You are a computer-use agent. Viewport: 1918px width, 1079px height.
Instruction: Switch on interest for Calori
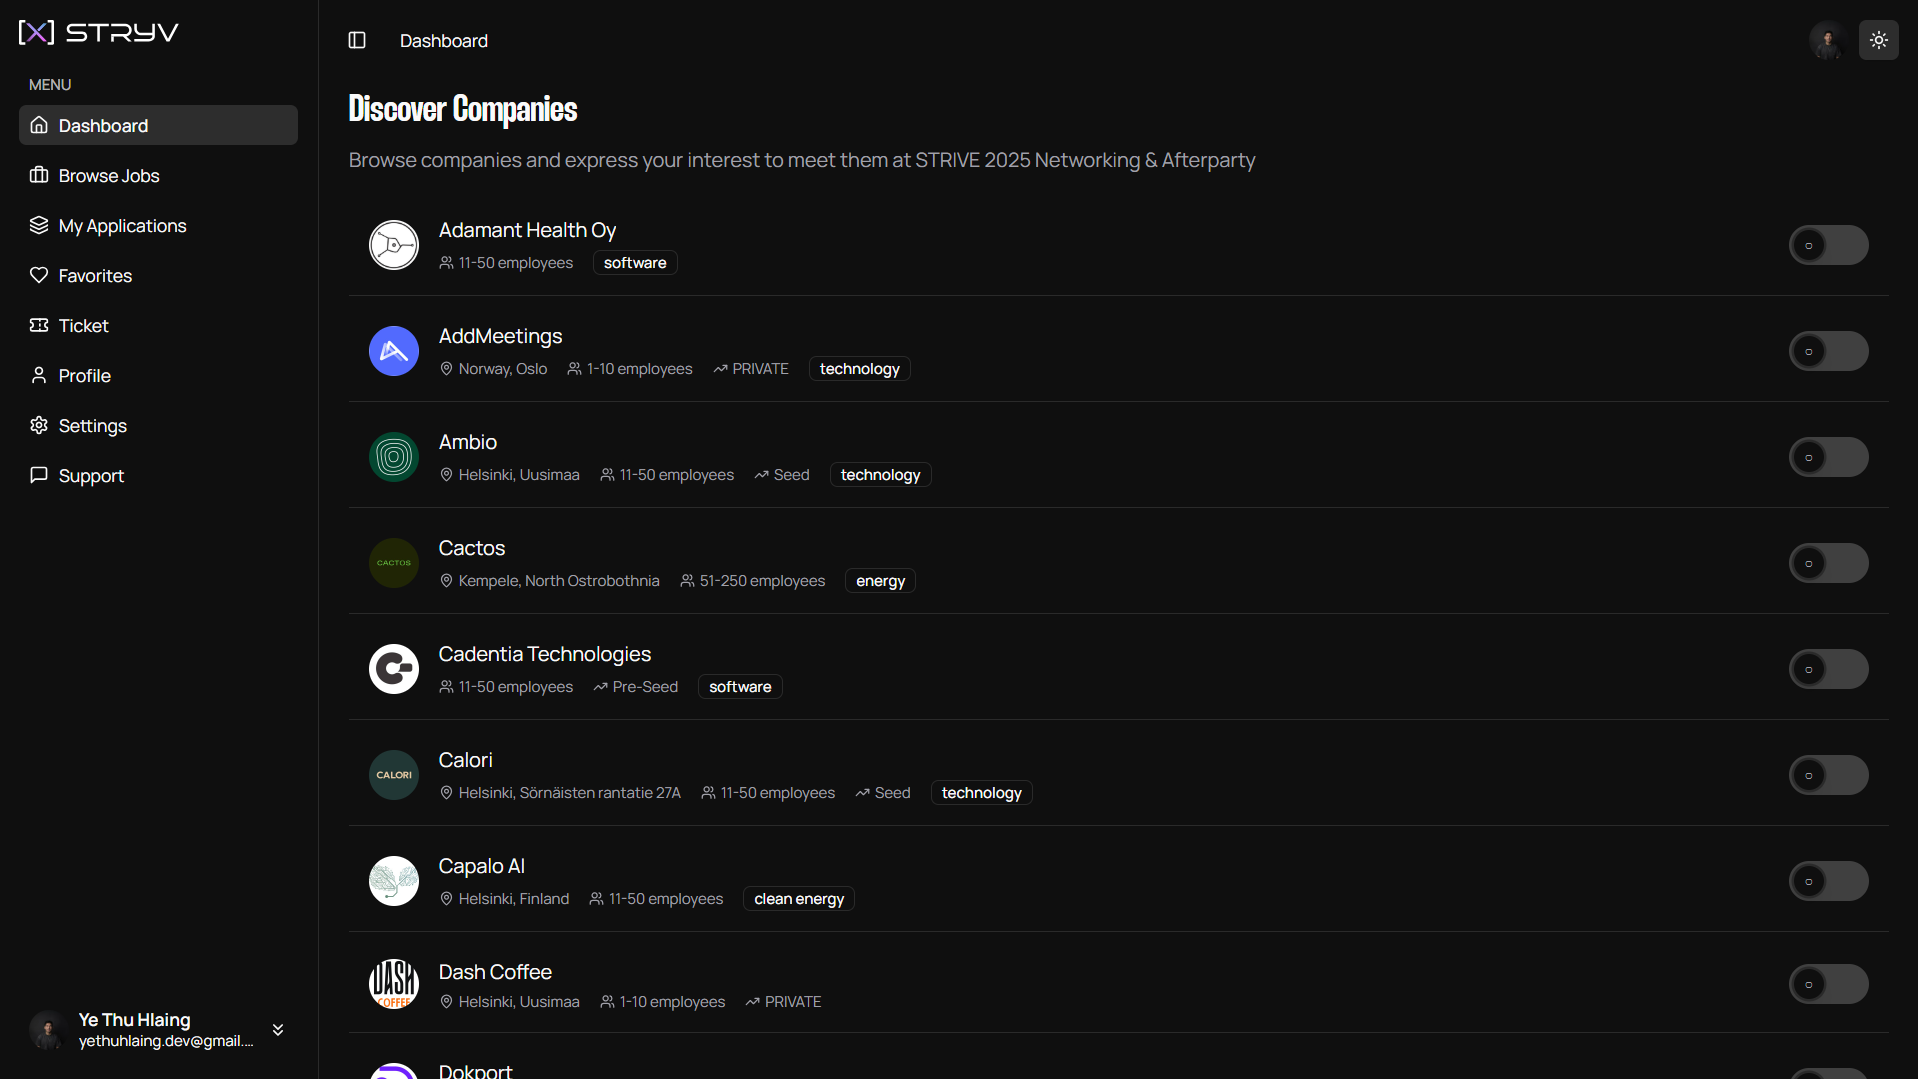point(1828,775)
